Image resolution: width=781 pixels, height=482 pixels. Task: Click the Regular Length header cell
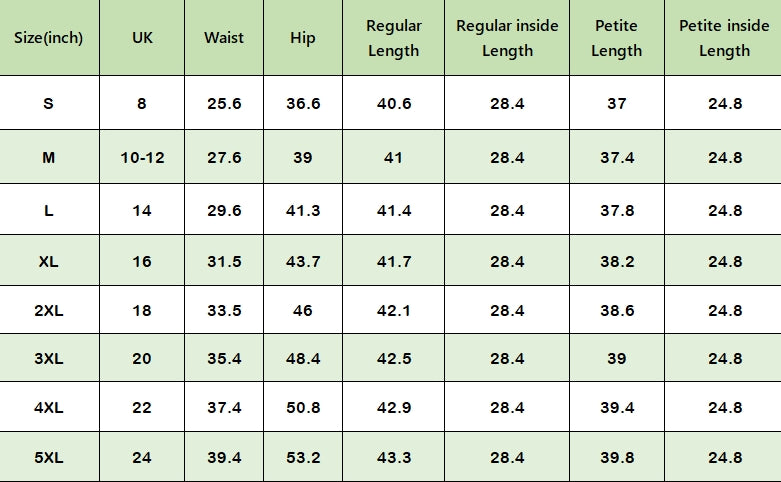(393, 38)
